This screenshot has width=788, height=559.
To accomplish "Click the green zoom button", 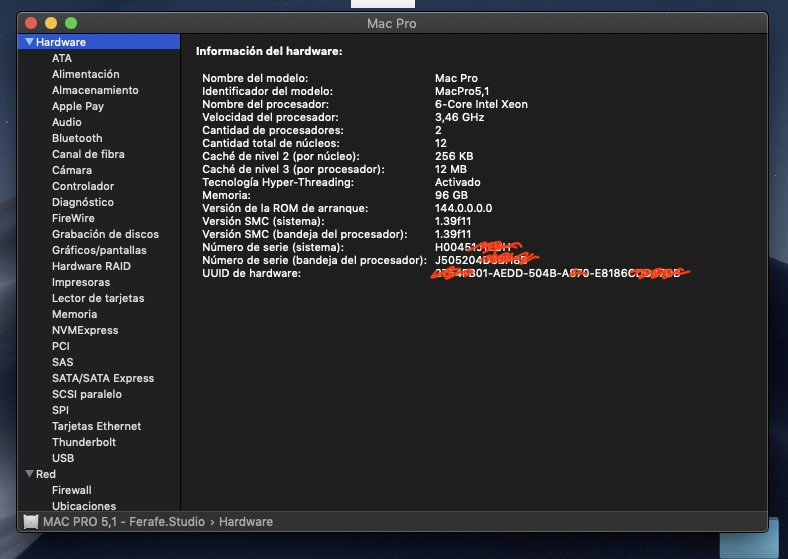I will tap(71, 23).
